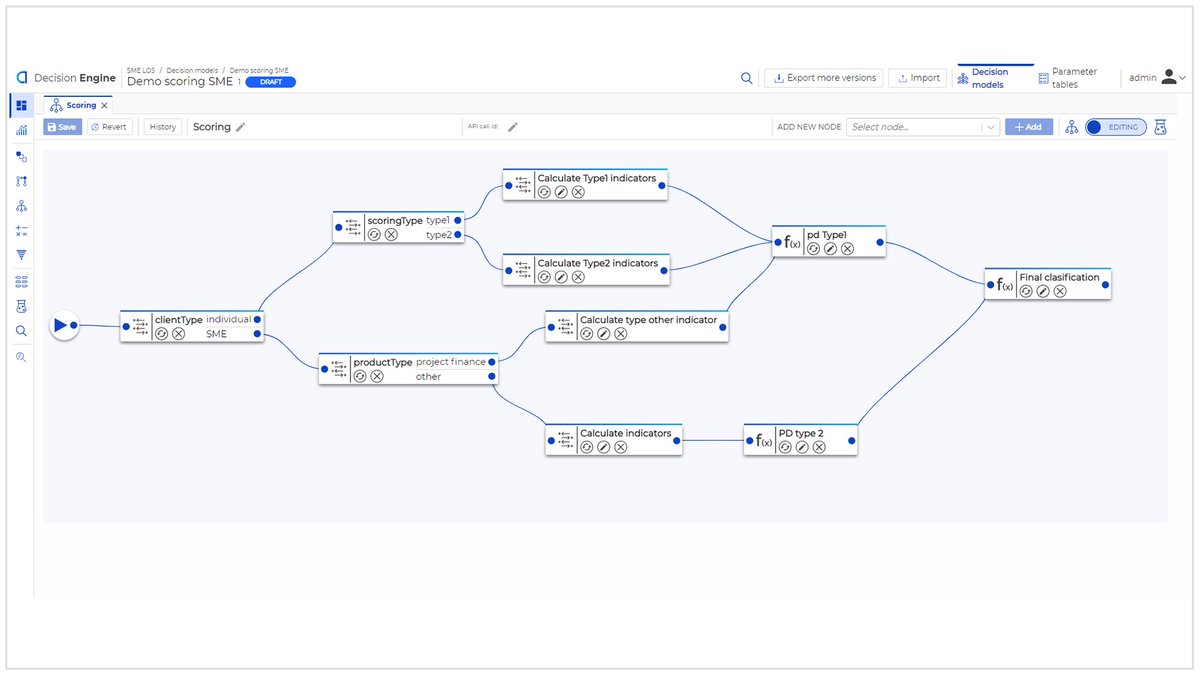Viewport: 1200px width, 675px height.
Task: Click the Decision models breadcrumb link
Action: click(x=194, y=70)
